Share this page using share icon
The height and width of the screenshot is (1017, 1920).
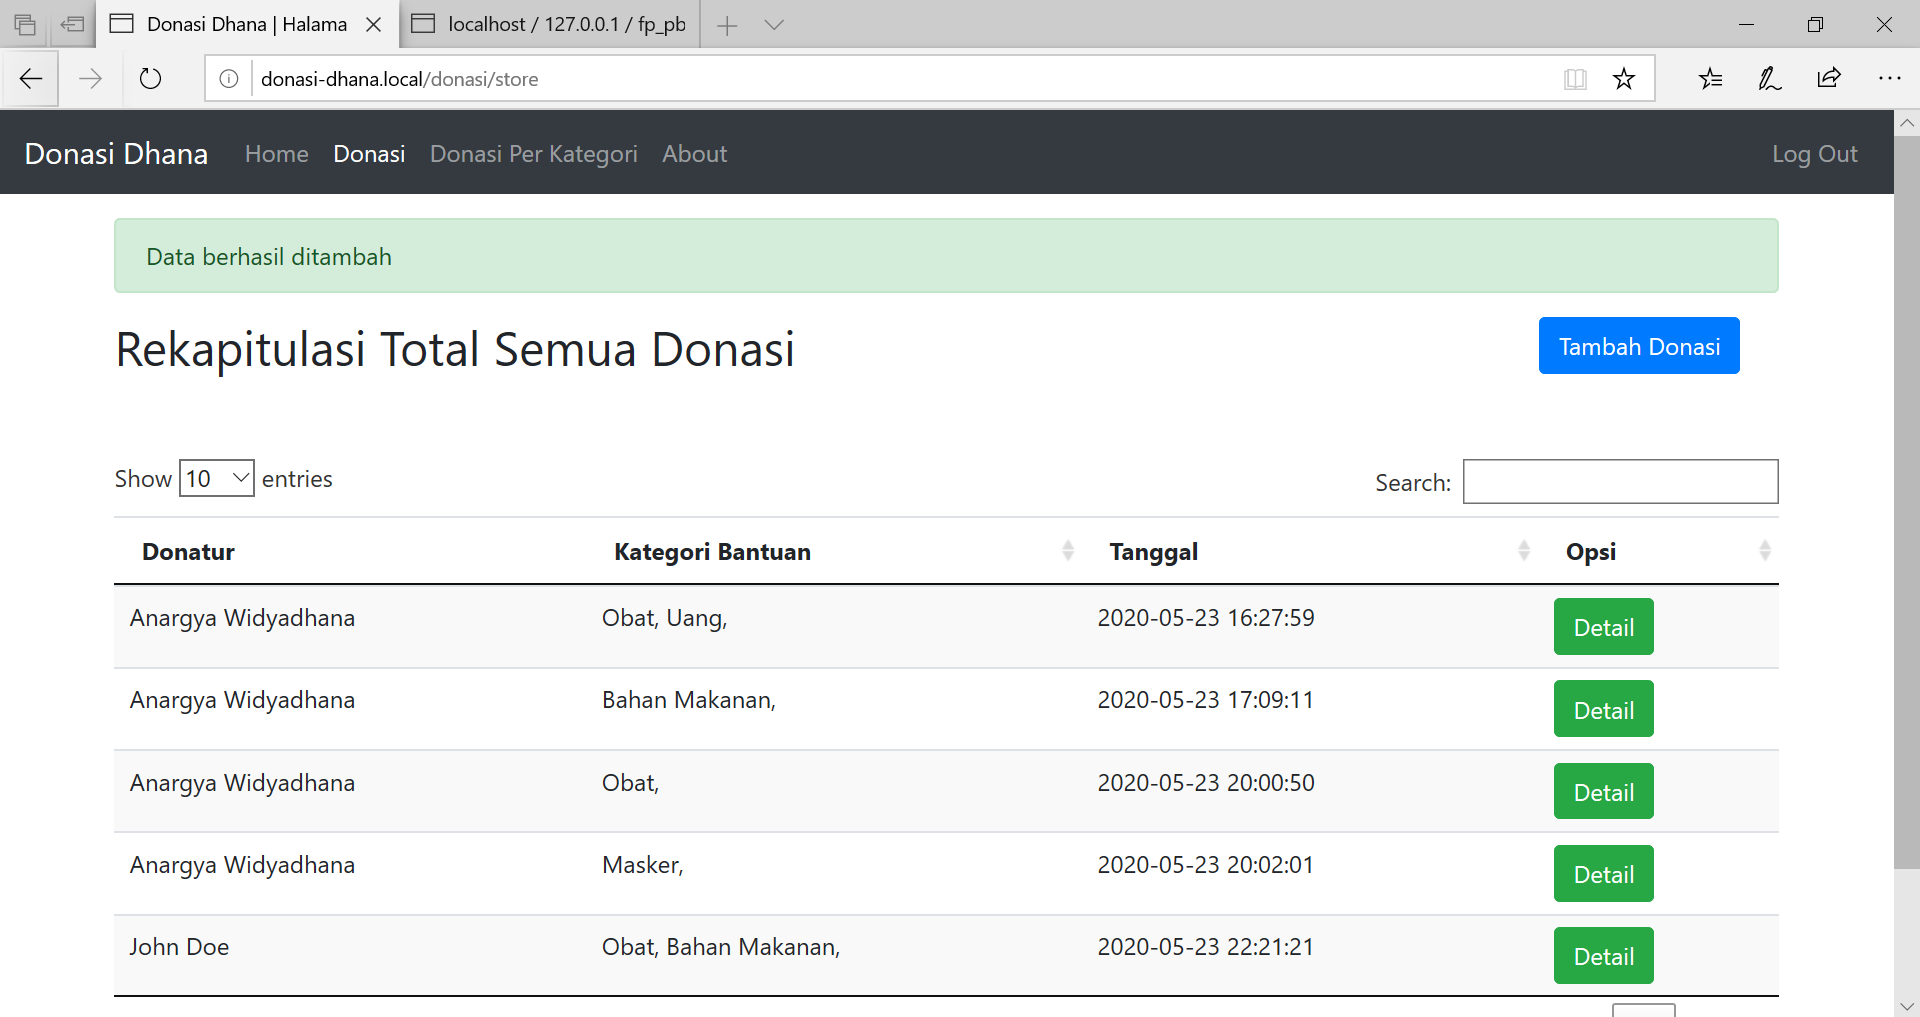pyautogui.click(x=1829, y=79)
